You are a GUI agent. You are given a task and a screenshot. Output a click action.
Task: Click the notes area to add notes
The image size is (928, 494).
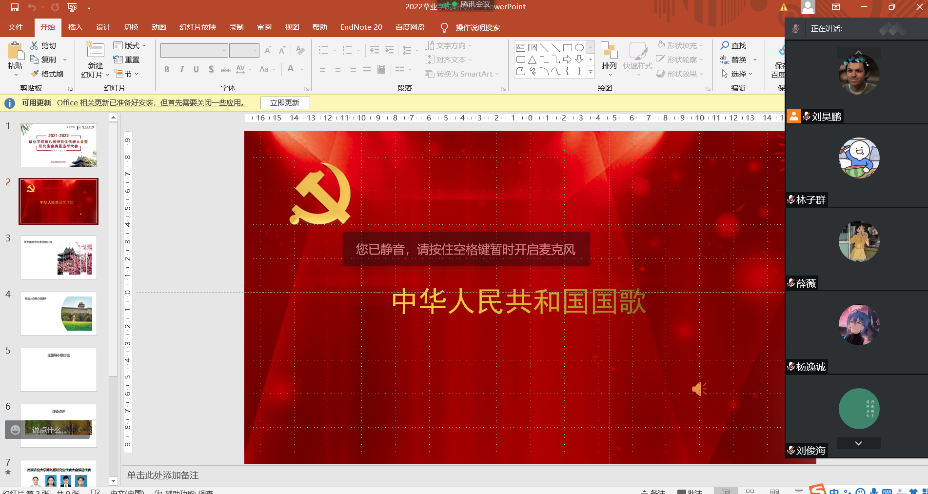point(450,474)
